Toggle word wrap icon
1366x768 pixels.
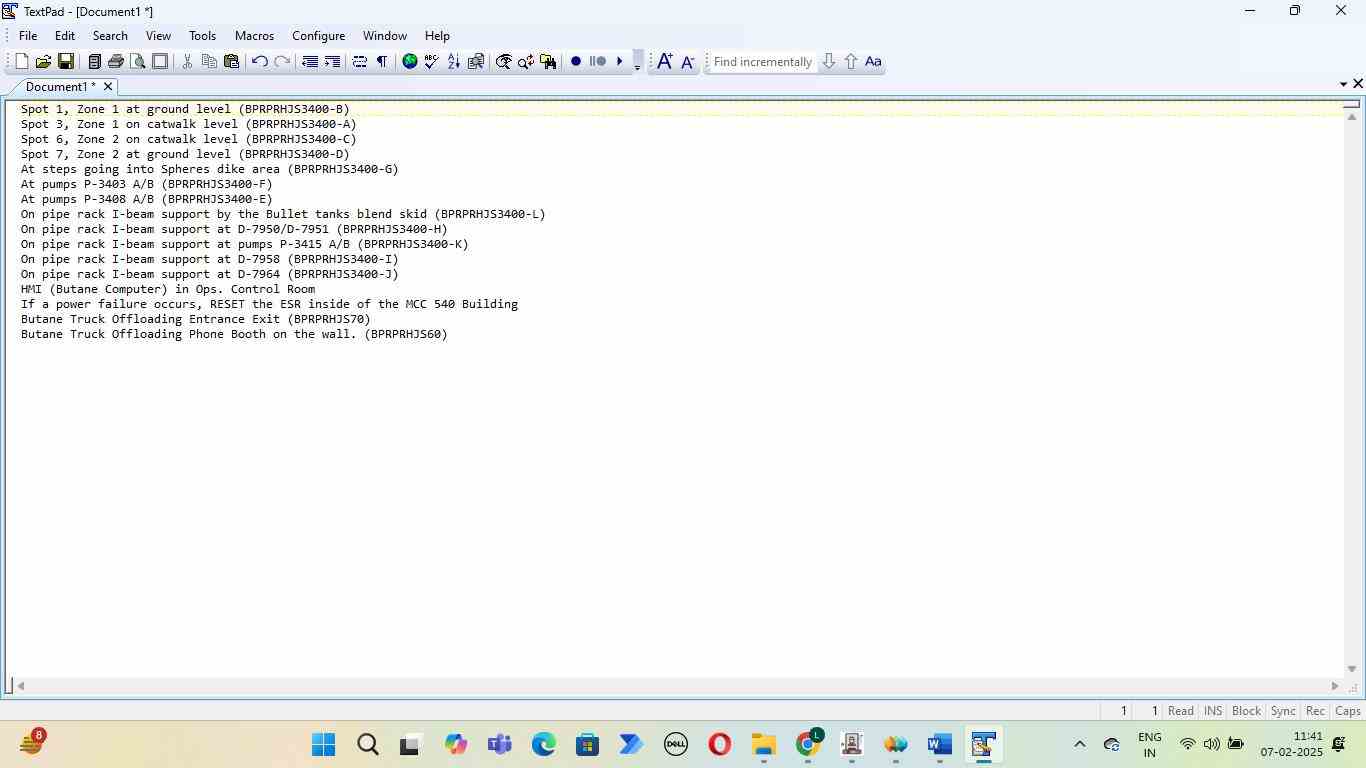click(360, 62)
